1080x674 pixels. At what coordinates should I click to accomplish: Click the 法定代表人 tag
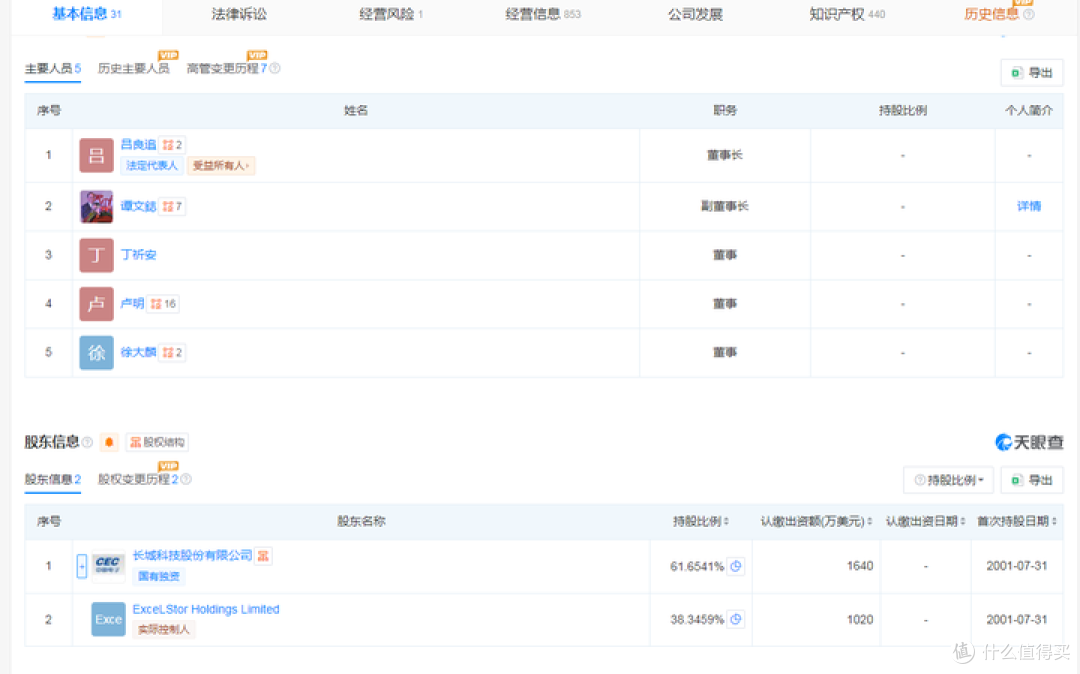coord(152,165)
